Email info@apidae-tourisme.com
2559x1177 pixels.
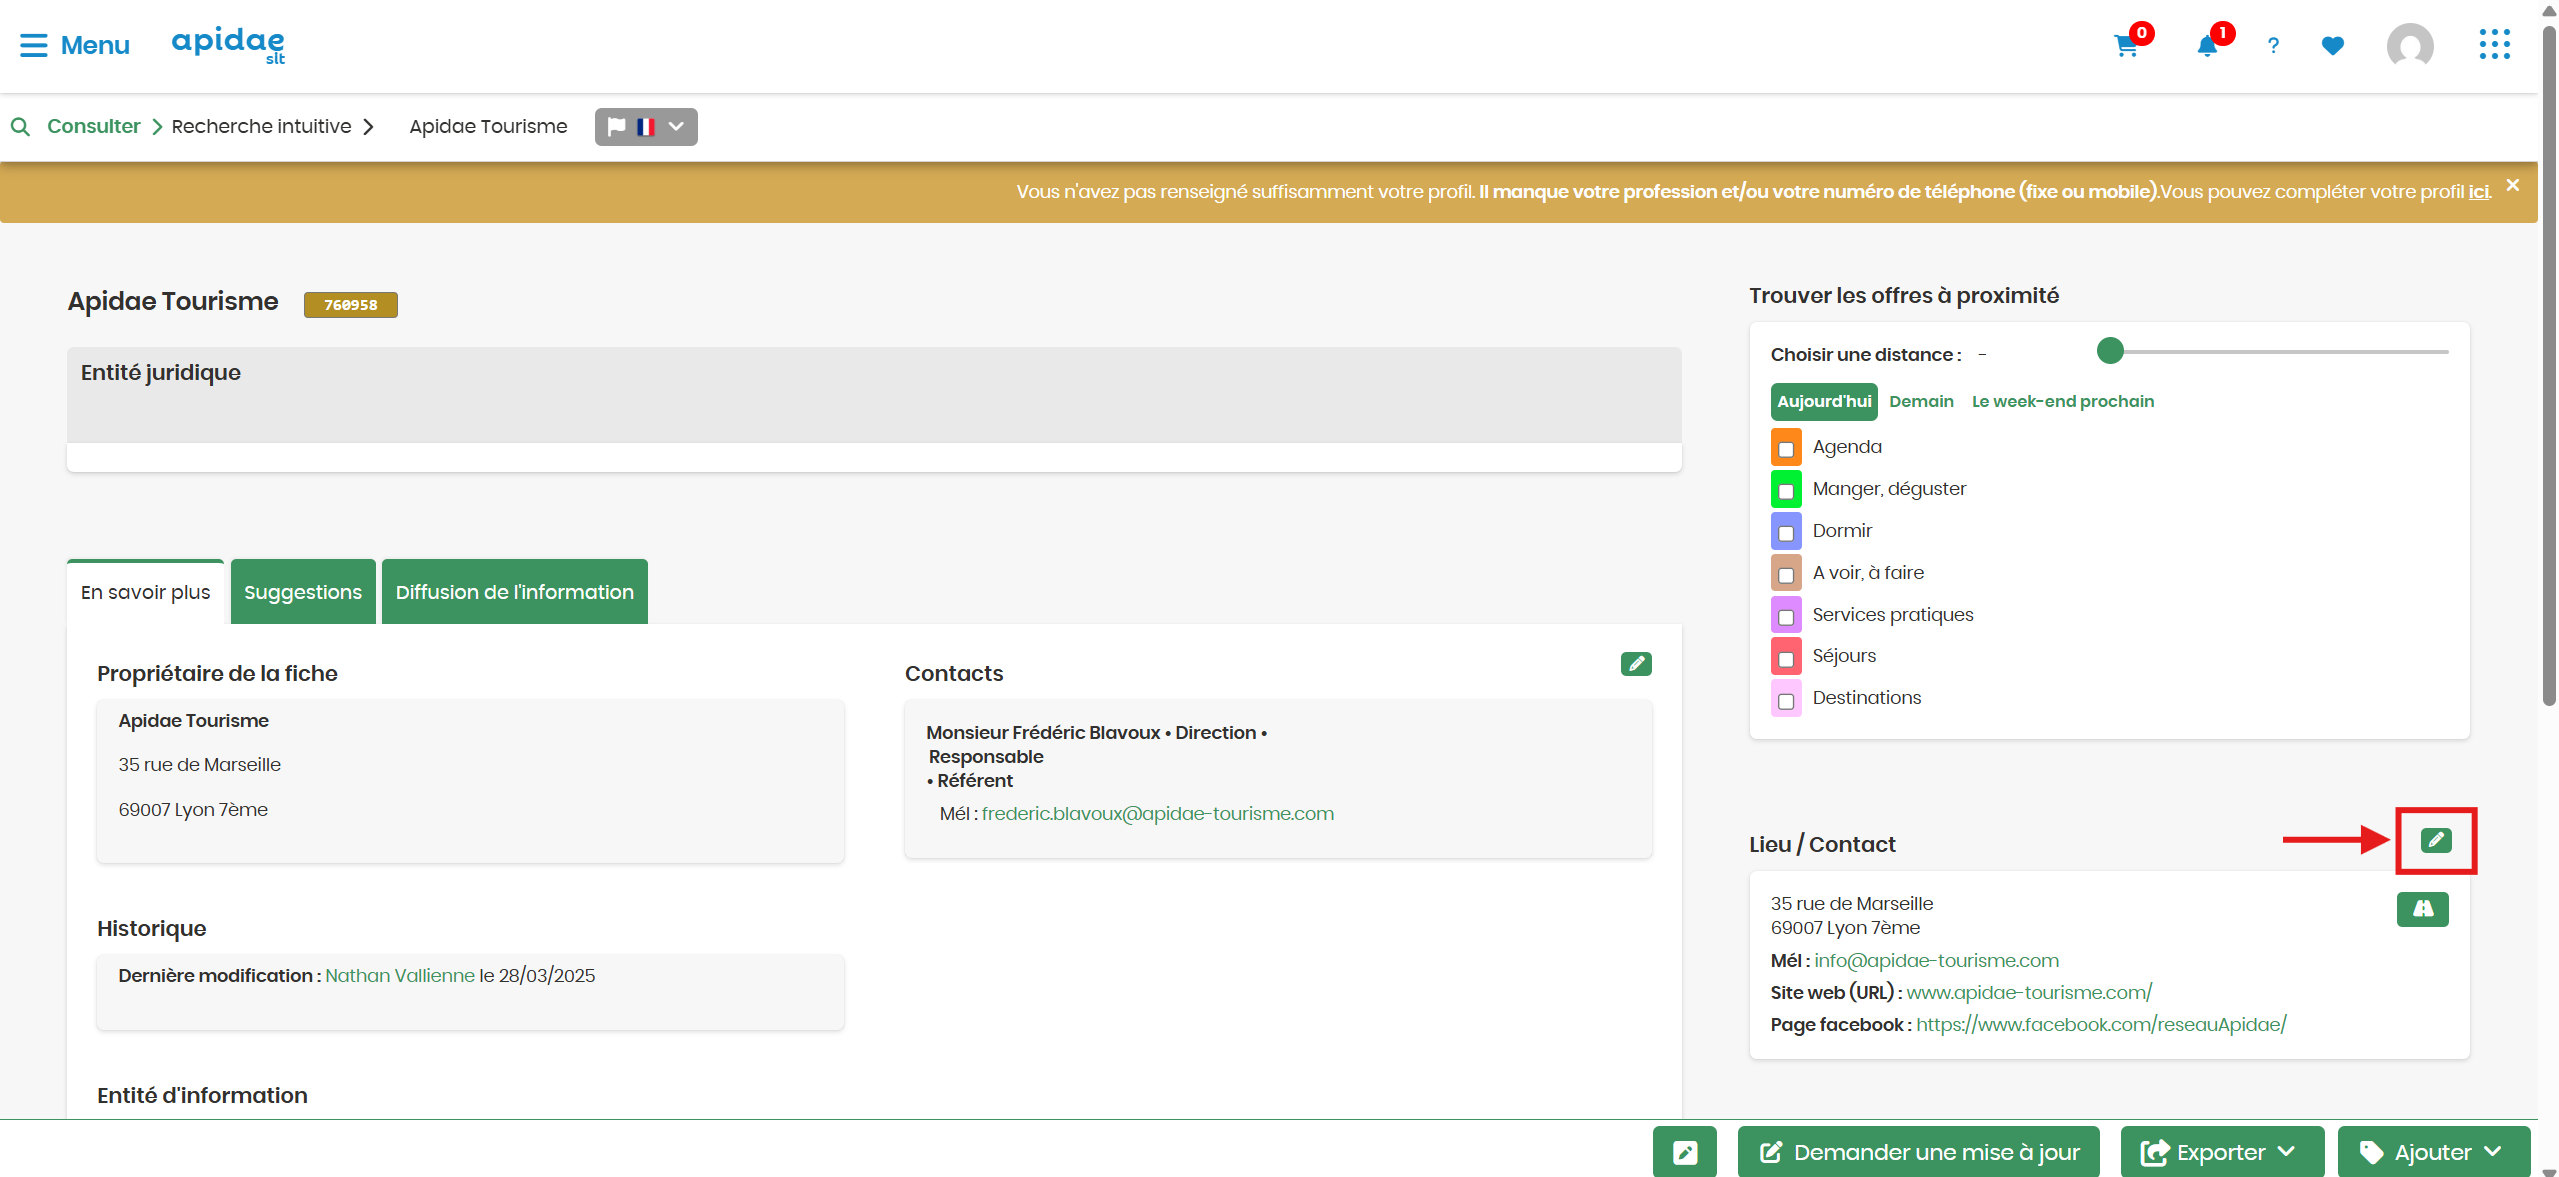click(x=1936, y=961)
